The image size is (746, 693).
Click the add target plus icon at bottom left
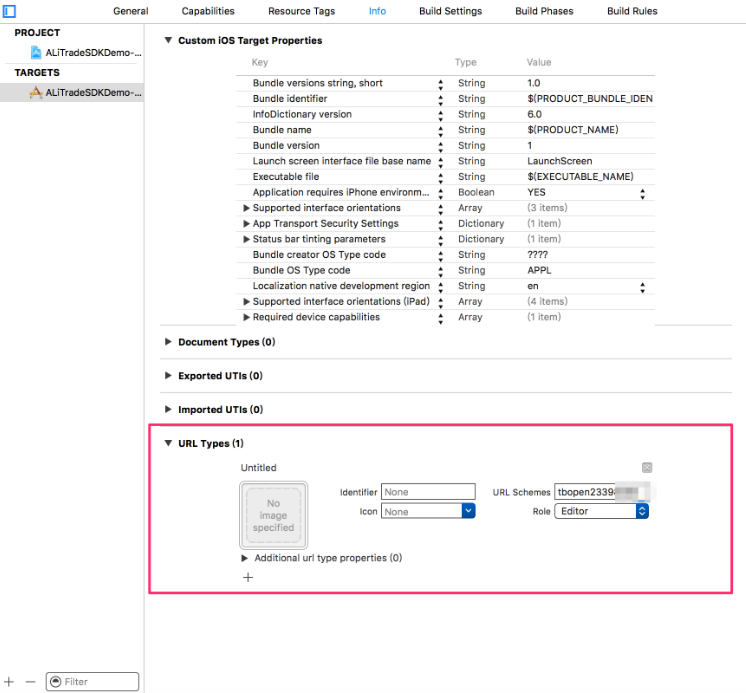tap(10, 681)
